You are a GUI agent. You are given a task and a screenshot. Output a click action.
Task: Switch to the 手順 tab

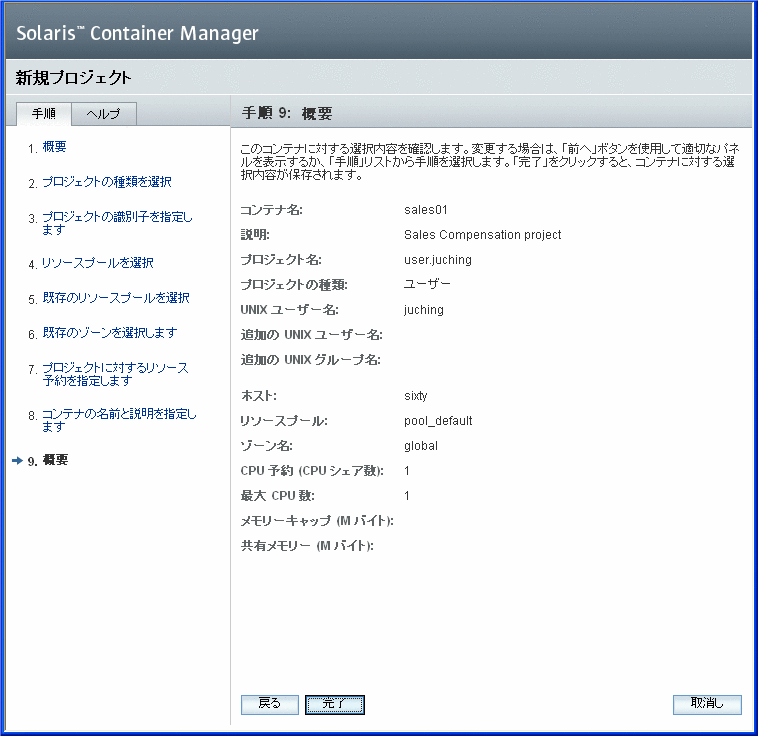click(44, 114)
